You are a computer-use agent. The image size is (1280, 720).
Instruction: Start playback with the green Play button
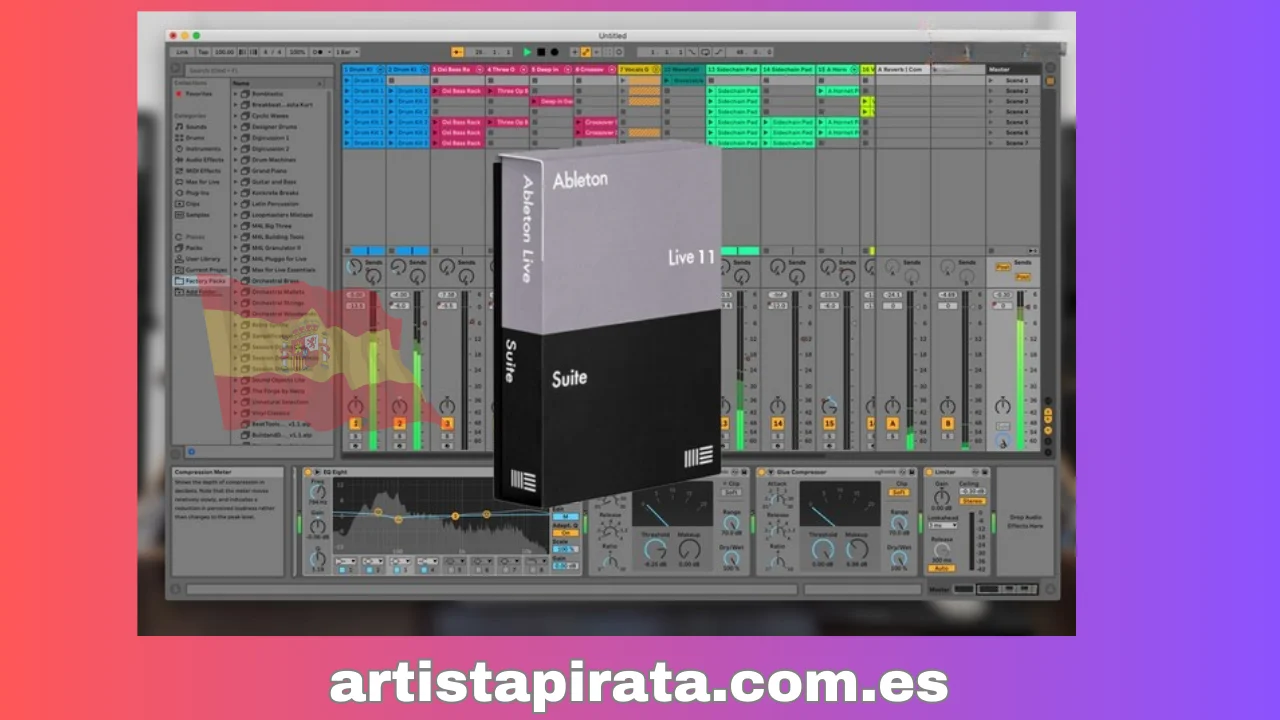pos(527,52)
